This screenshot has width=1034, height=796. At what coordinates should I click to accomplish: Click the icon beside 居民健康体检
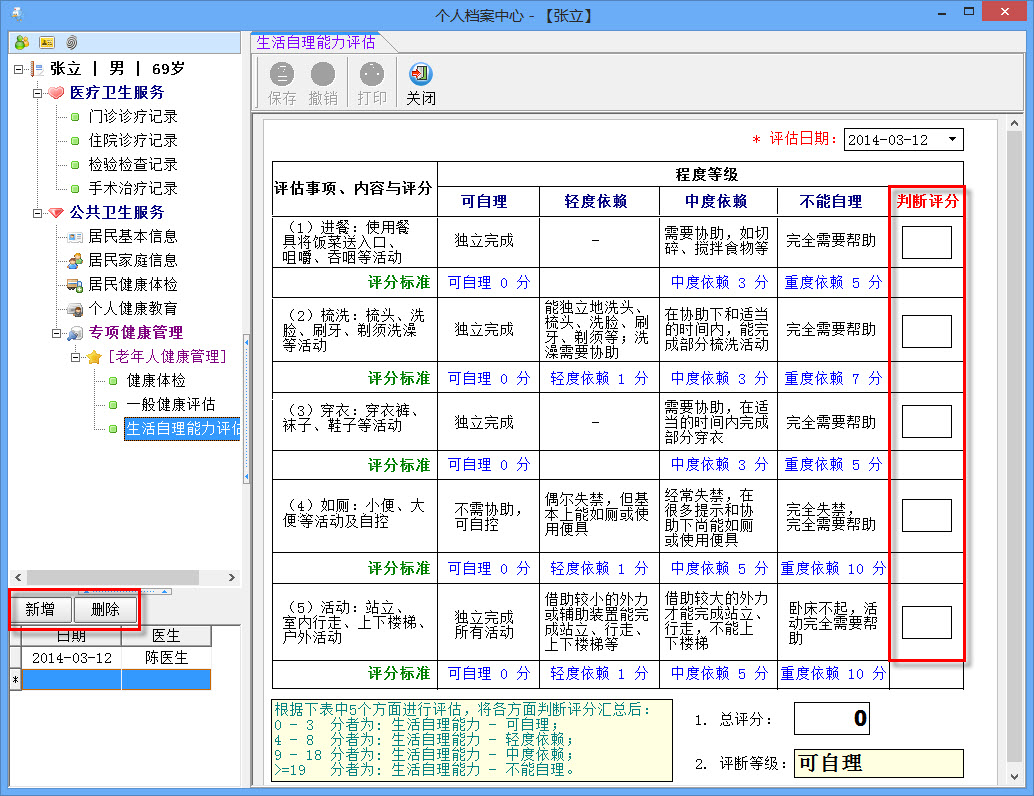click(x=75, y=285)
